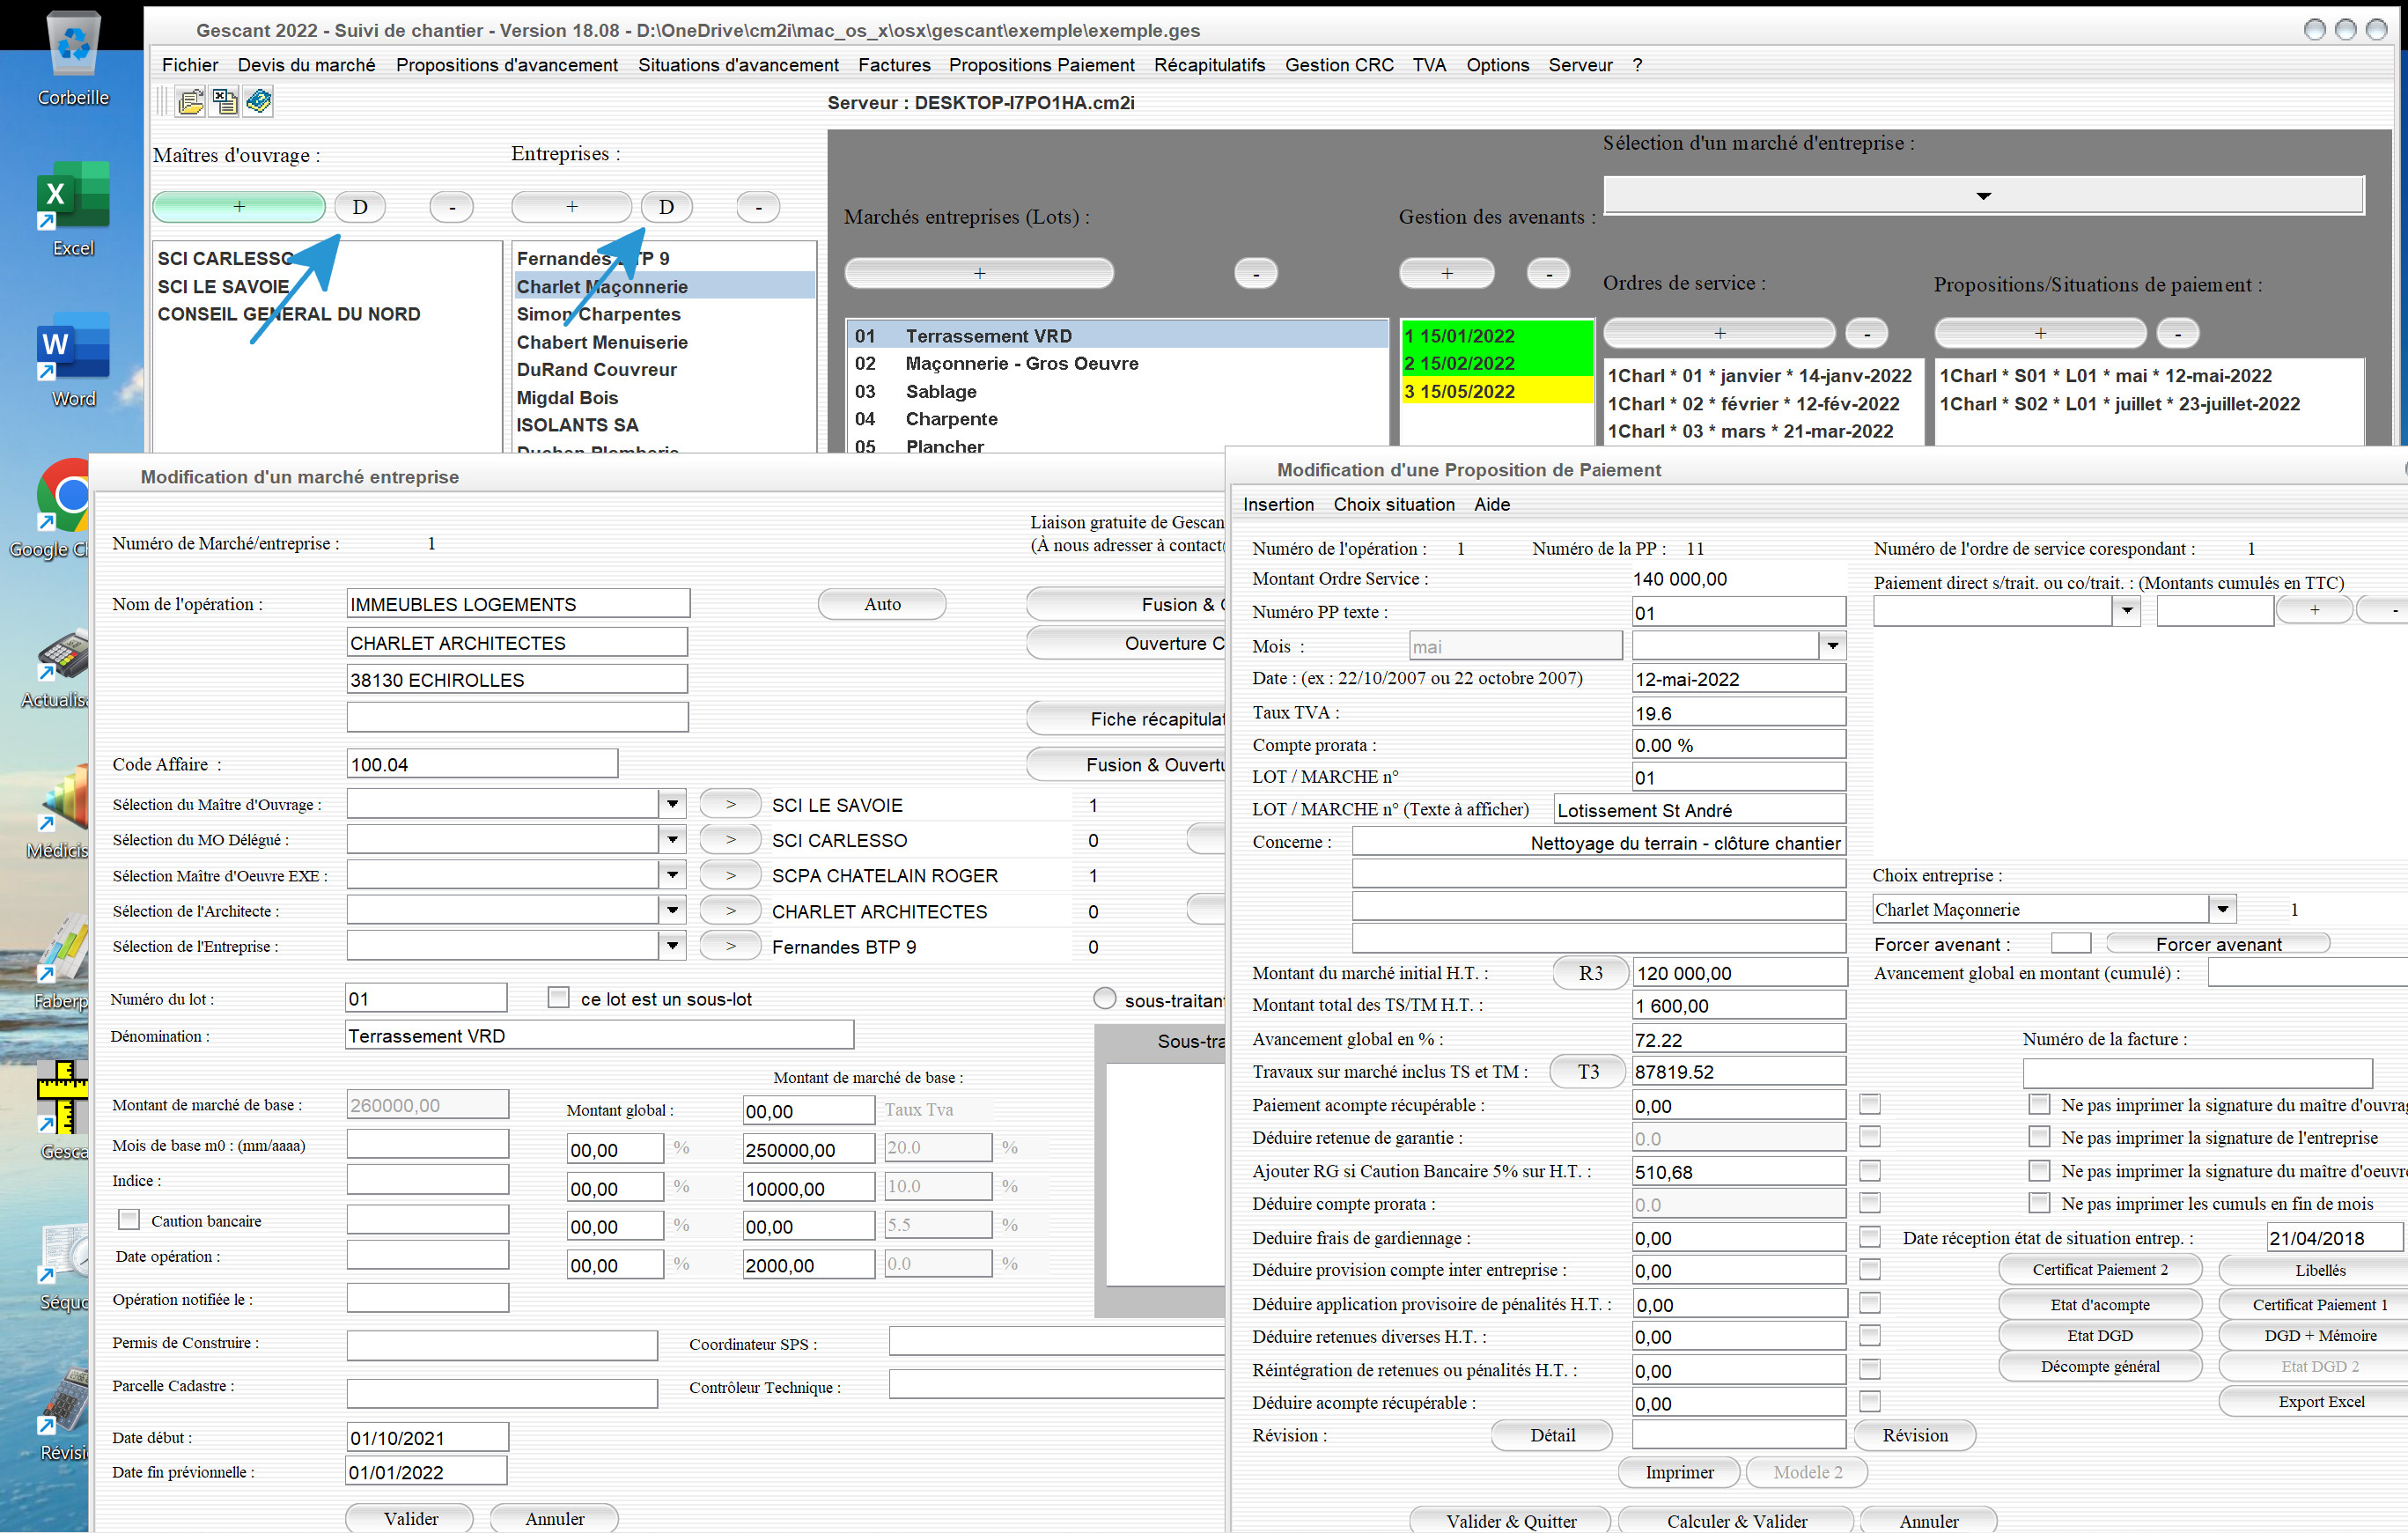This screenshot has width=2408, height=1533.
Task: Enable the Caution bancaire checkbox
Action: click(129, 1220)
